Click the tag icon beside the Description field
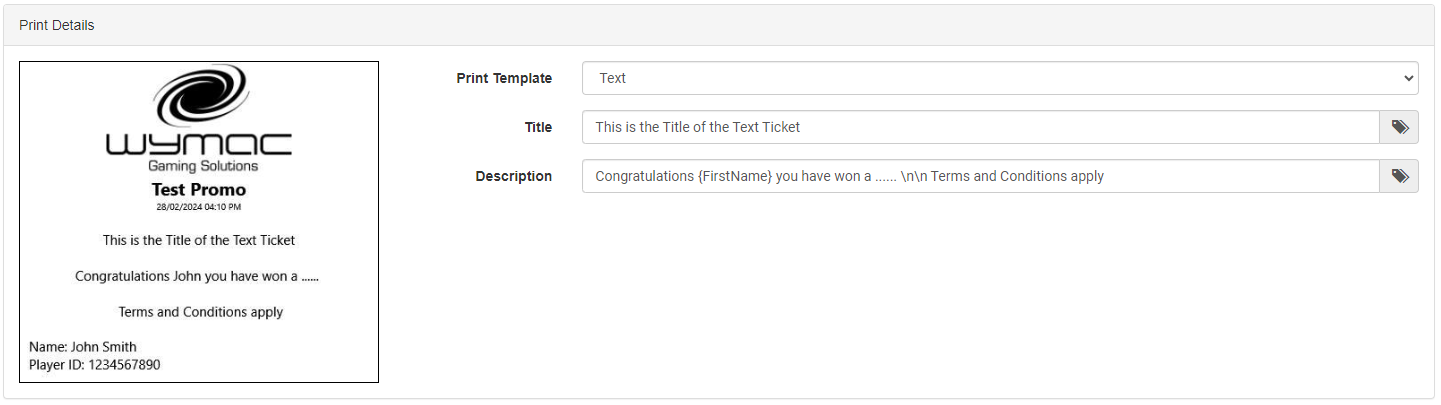This screenshot has height=405, width=1441. (x=1399, y=176)
